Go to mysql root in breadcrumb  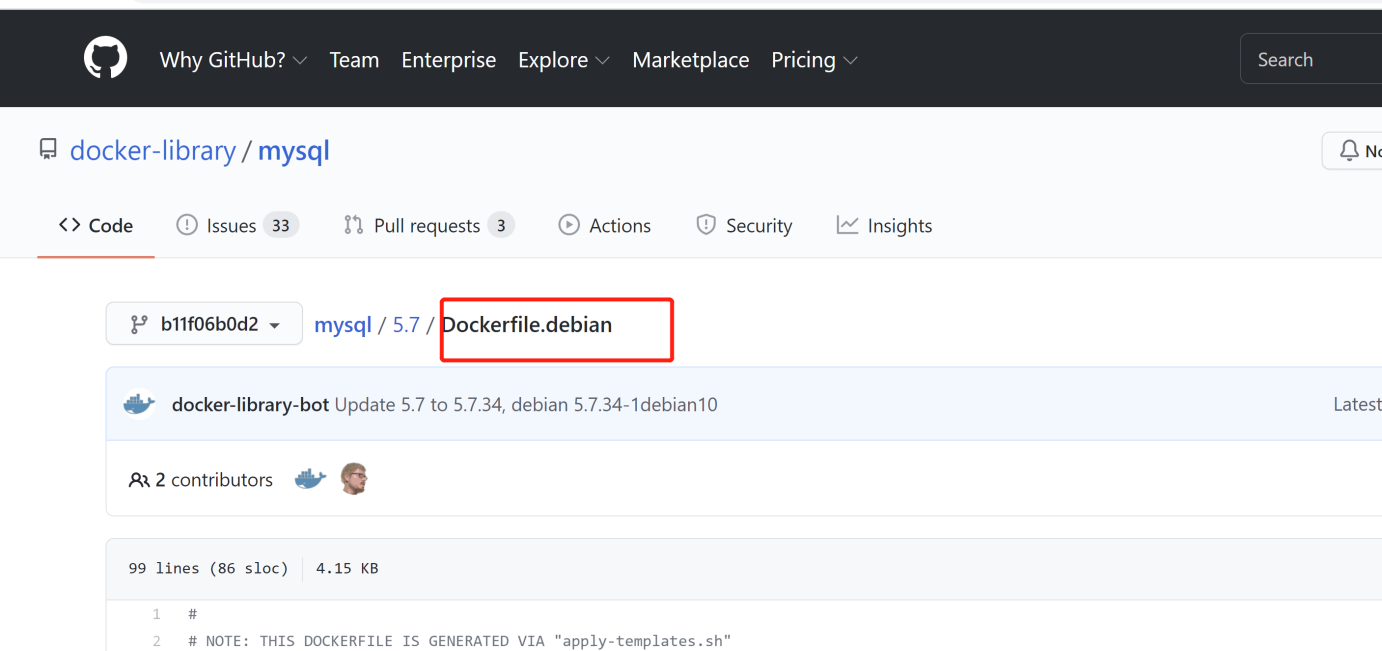(x=343, y=325)
